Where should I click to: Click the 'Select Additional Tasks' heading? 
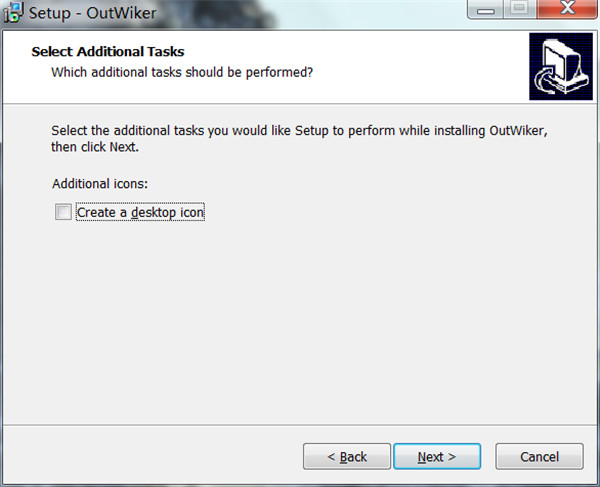108,52
